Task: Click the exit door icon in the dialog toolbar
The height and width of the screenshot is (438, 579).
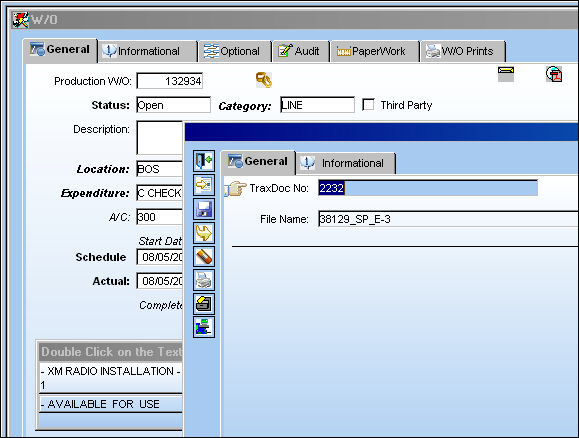Action: [x=204, y=161]
